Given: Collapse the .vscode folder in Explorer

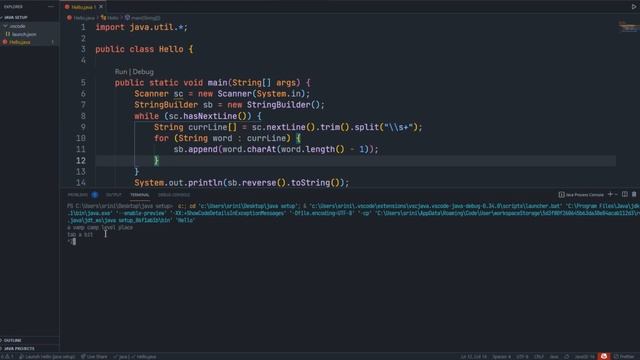Looking at the screenshot, I should pyautogui.click(x=17, y=26).
